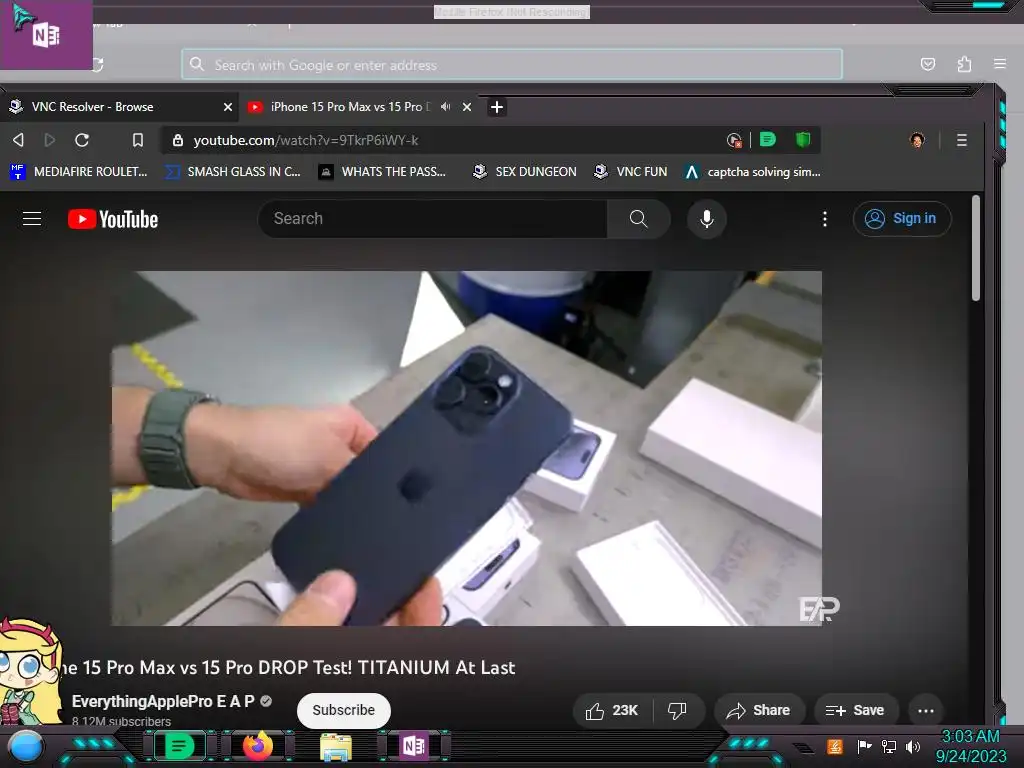Save the video to a playlist
This screenshot has width=1024, height=768.
pyautogui.click(x=855, y=711)
